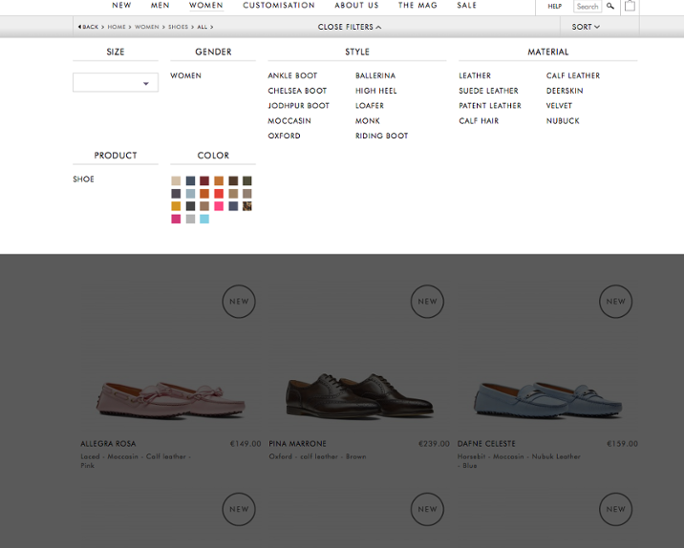Viewport: 684px width, 548px height.
Task: Open THE MAG menu item
Action: click(417, 5)
